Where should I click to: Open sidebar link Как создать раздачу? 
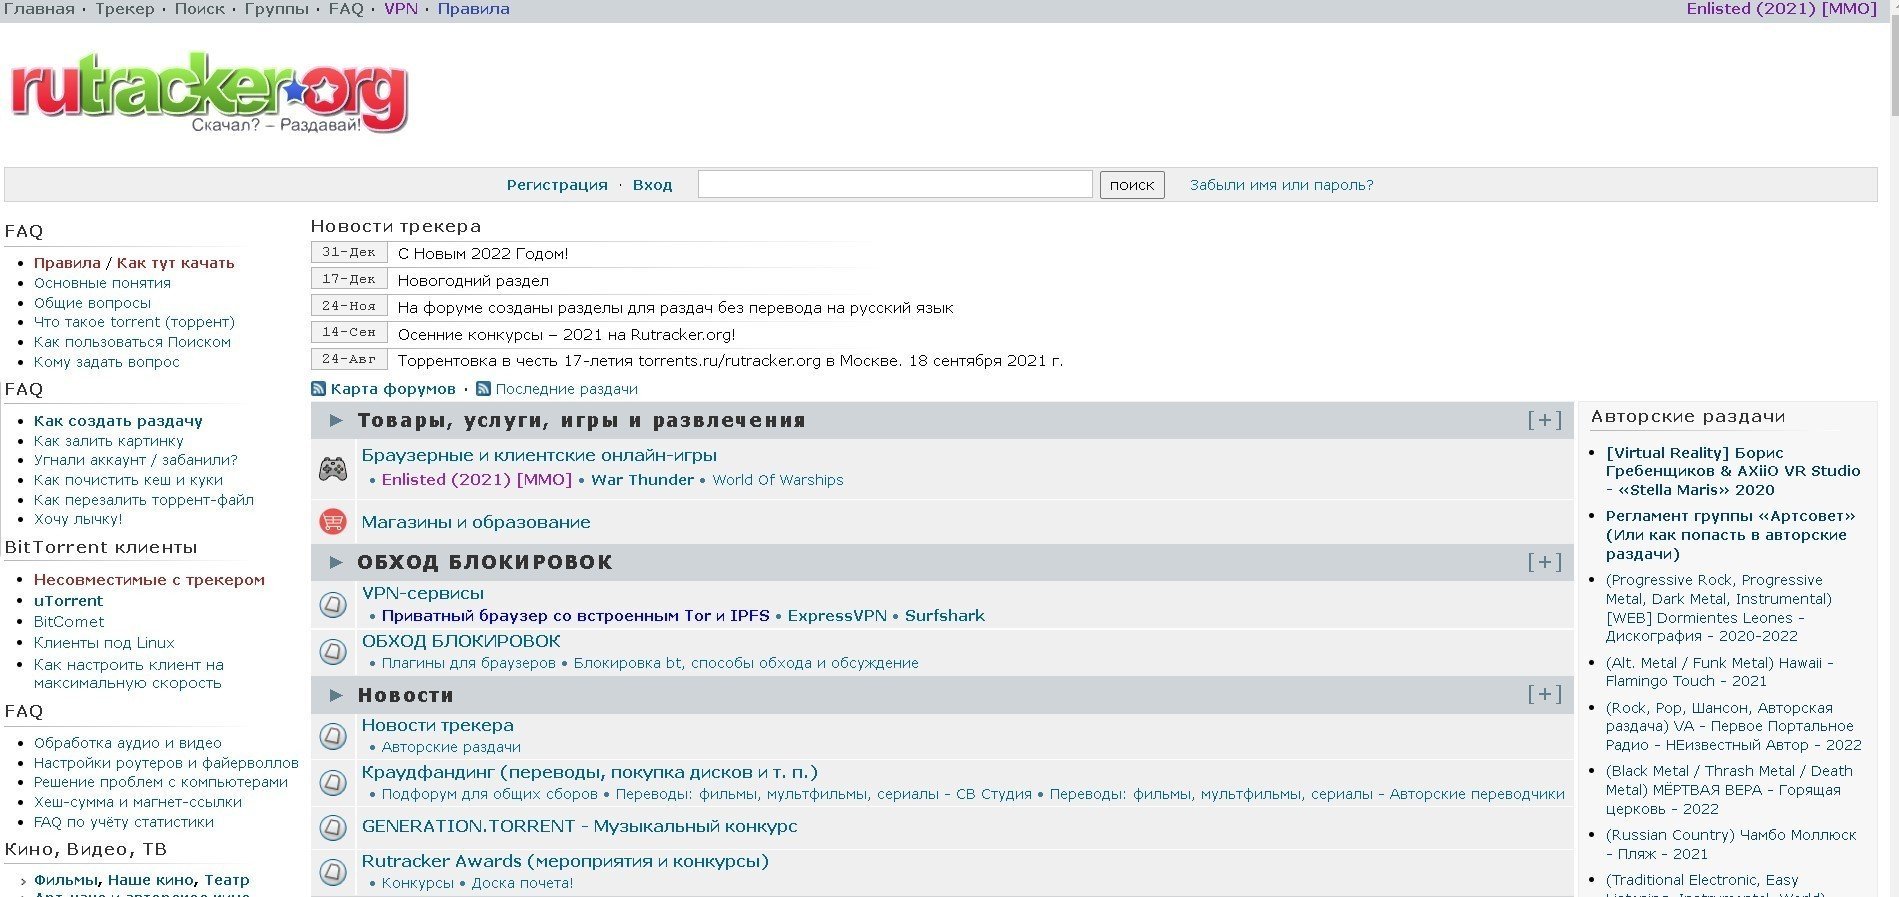(x=118, y=421)
